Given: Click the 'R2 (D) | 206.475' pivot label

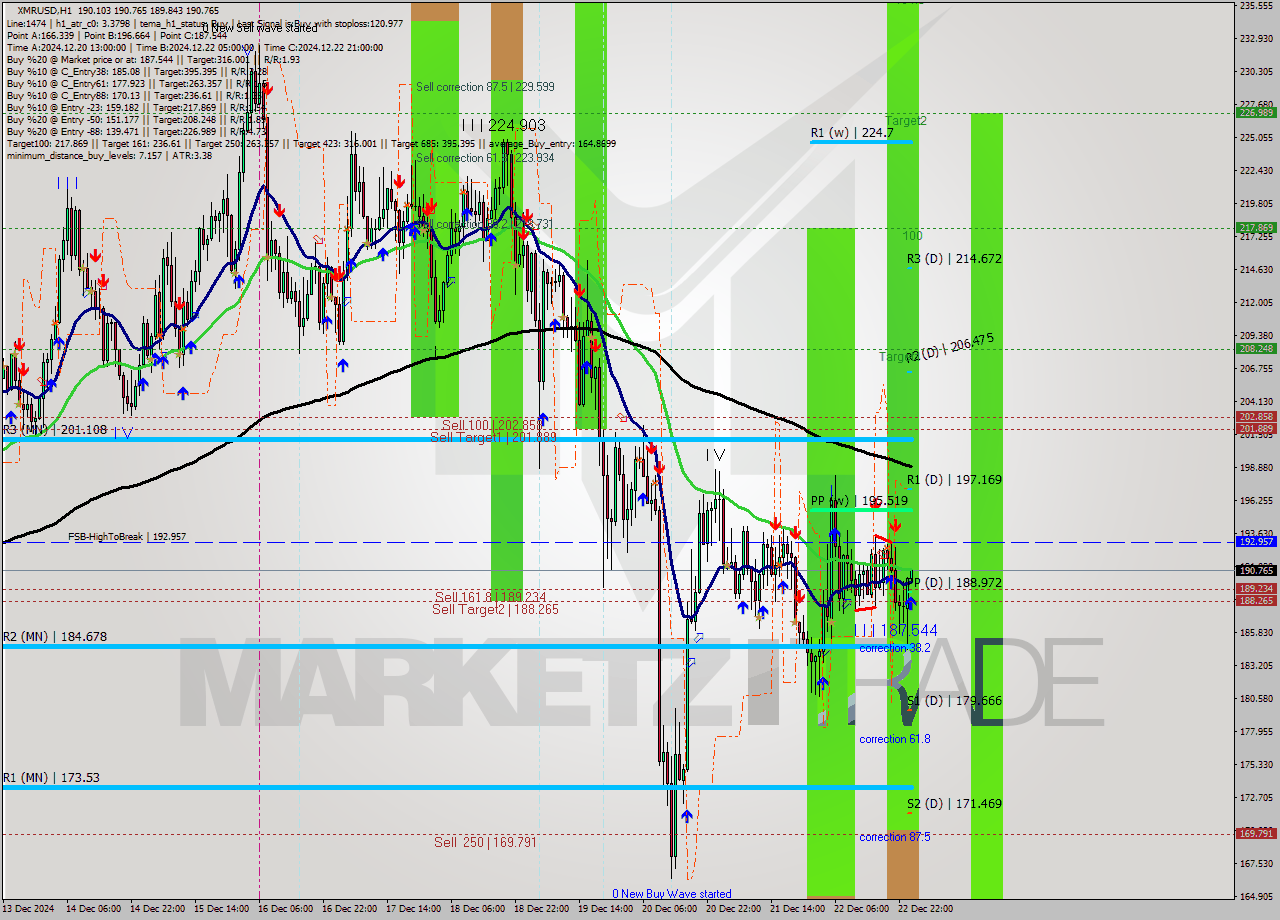Looking at the screenshot, I should [x=950, y=347].
